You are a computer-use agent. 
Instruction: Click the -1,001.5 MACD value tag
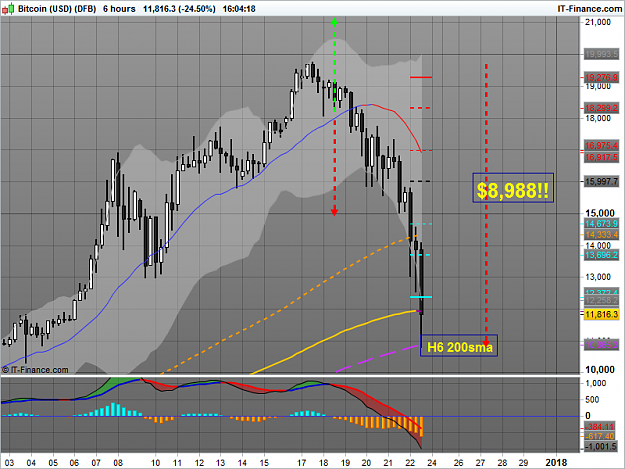(601, 446)
